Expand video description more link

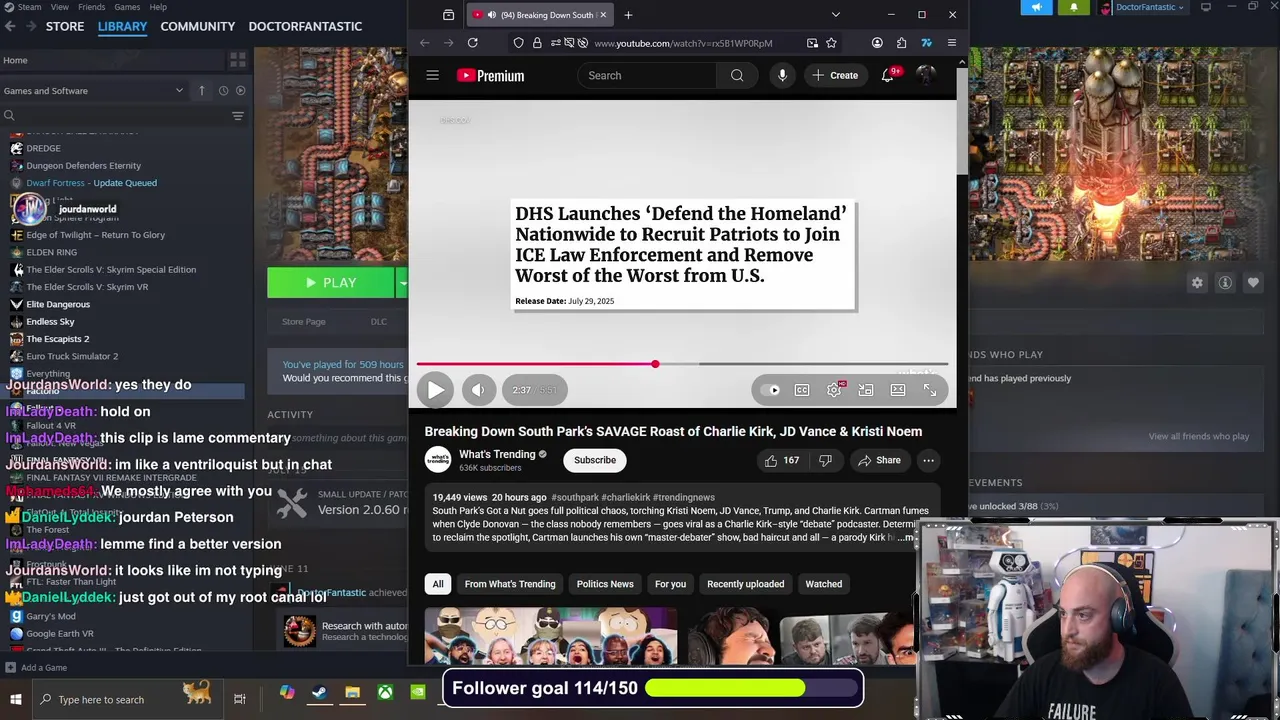pyautogui.click(x=906, y=537)
